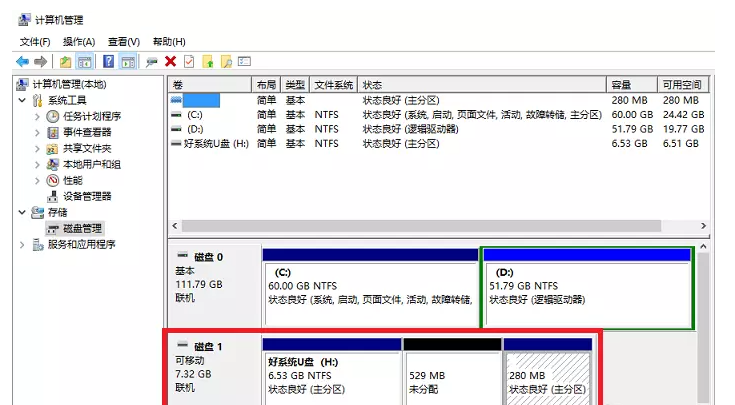The width and height of the screenshot is (735, 405).
Task: Expand the 性能 node arrow
Action: pos(37,181)
